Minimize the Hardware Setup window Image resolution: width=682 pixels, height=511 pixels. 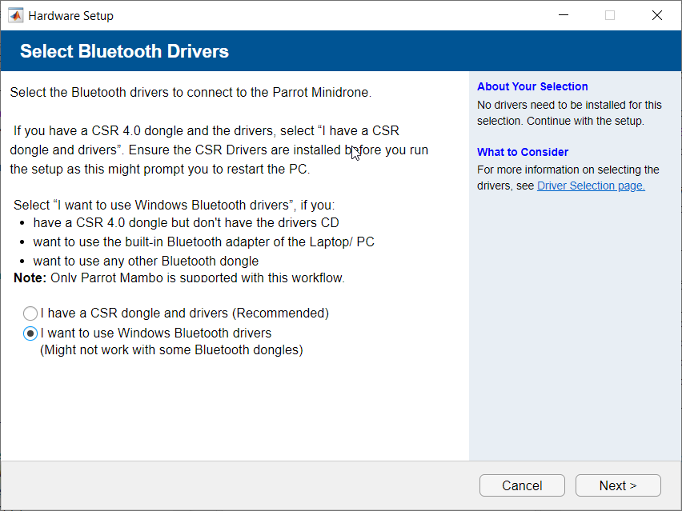click(x=563, y=15)
